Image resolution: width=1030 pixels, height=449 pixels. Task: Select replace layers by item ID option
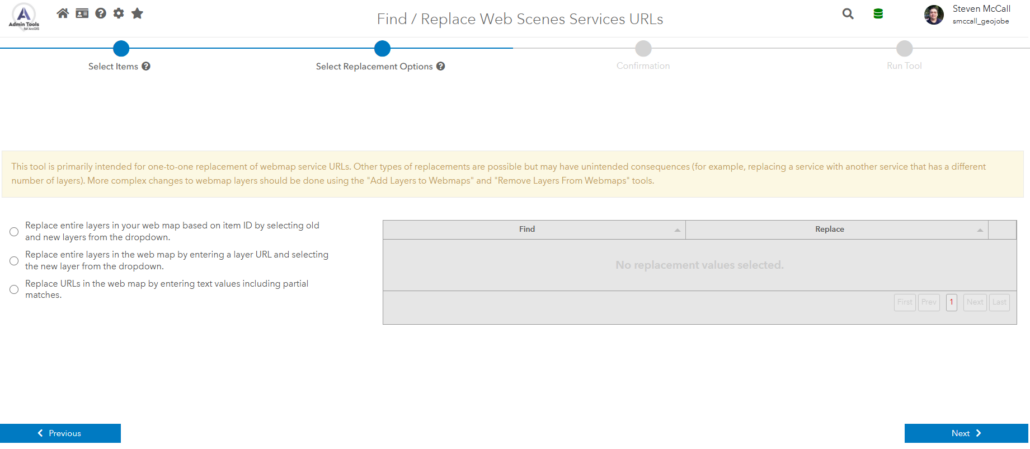coord(14,232)
